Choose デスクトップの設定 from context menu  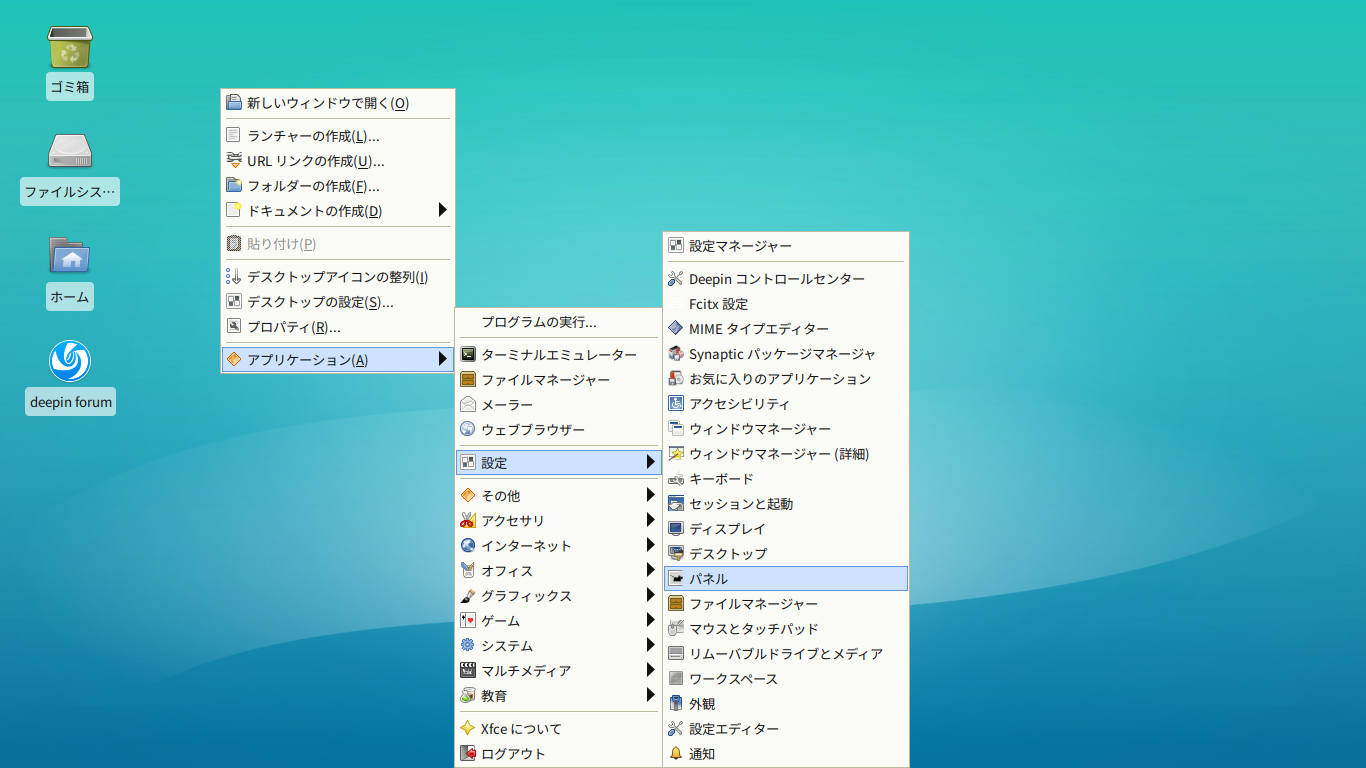coord(338,302)
